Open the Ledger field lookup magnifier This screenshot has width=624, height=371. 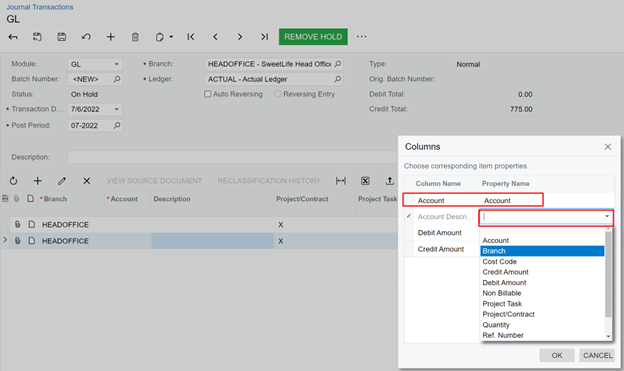tap(338, 79)
